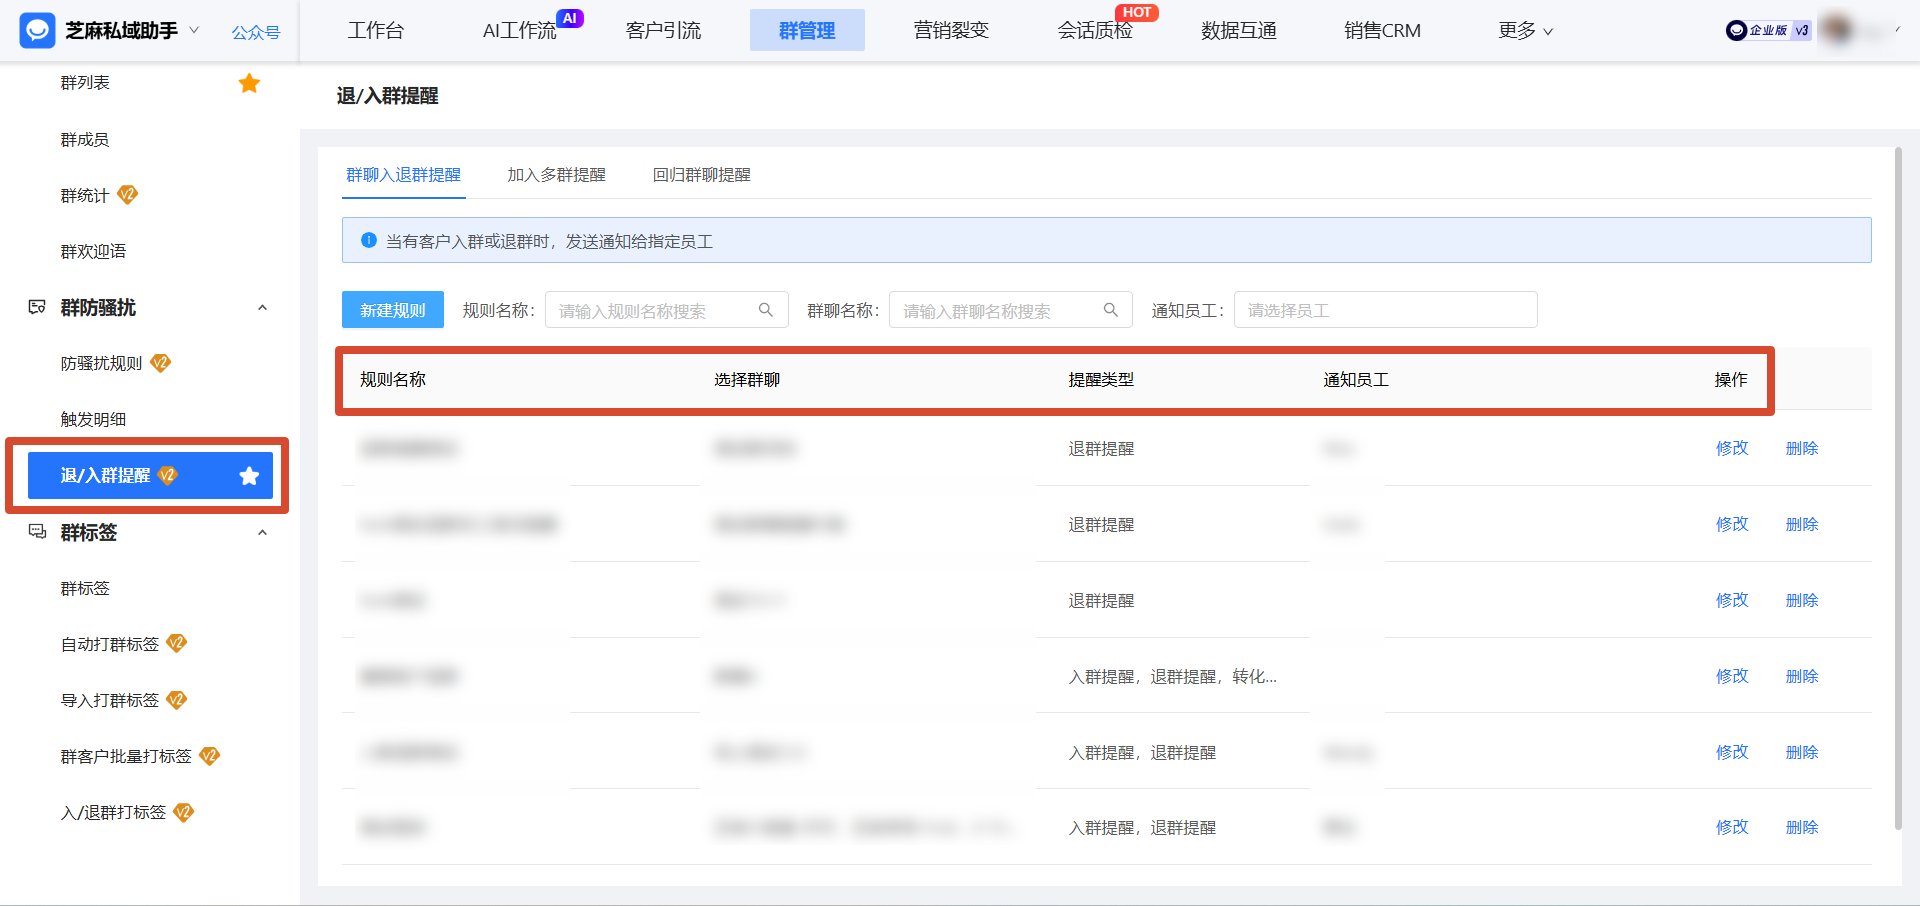Open the 销售CRM menu
Image resolution: width=1920 pixels, height=906 pixels.
click(1382, 30)
